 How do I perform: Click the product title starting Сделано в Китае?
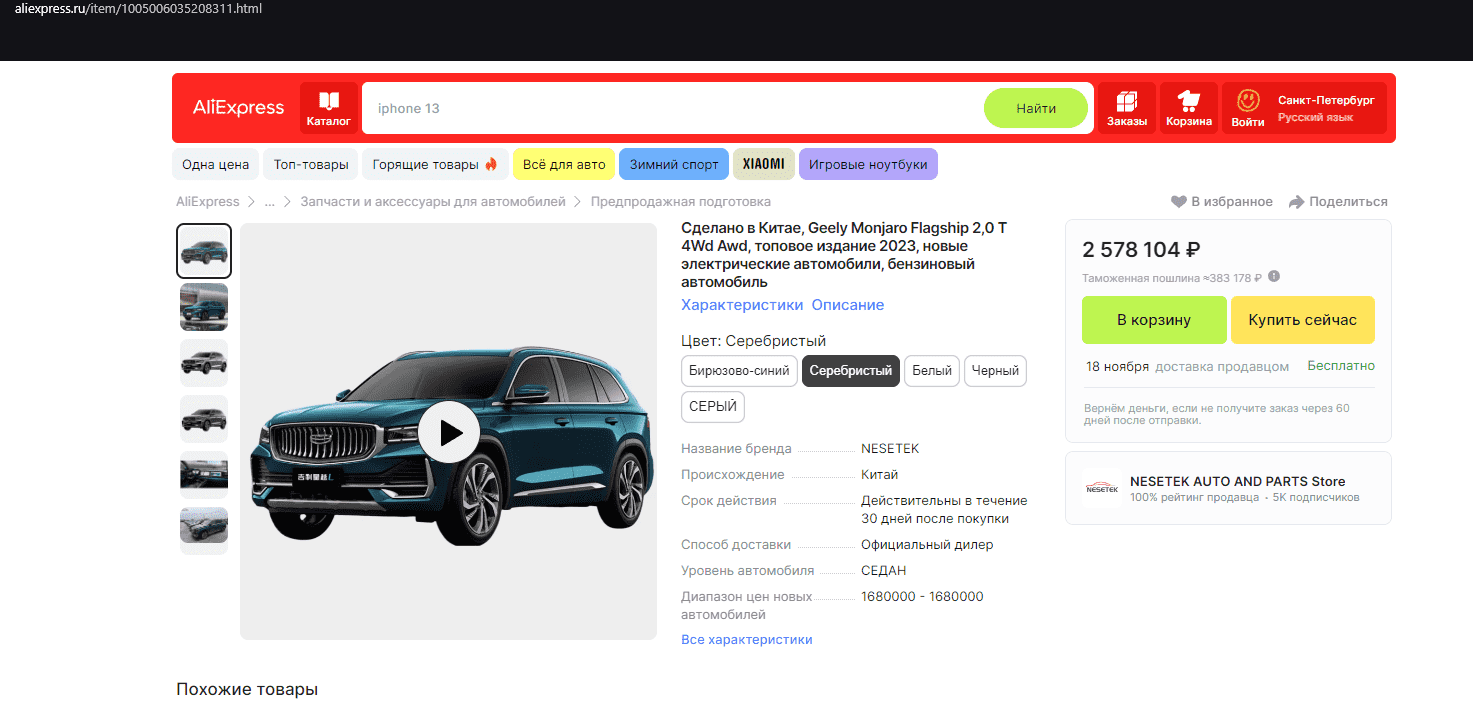click(845, 255)
